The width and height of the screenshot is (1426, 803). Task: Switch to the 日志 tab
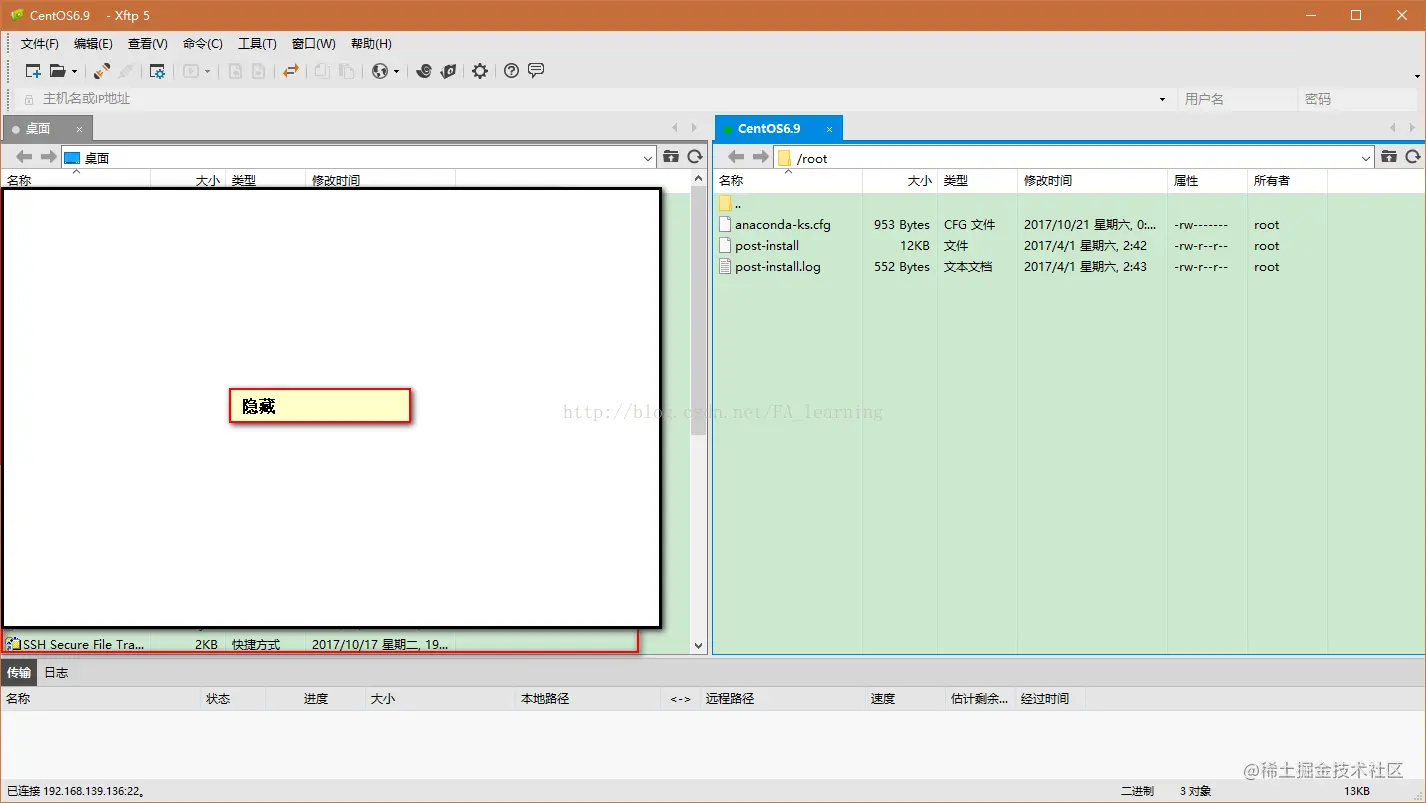pyautogui.click(x=56, y=673)
